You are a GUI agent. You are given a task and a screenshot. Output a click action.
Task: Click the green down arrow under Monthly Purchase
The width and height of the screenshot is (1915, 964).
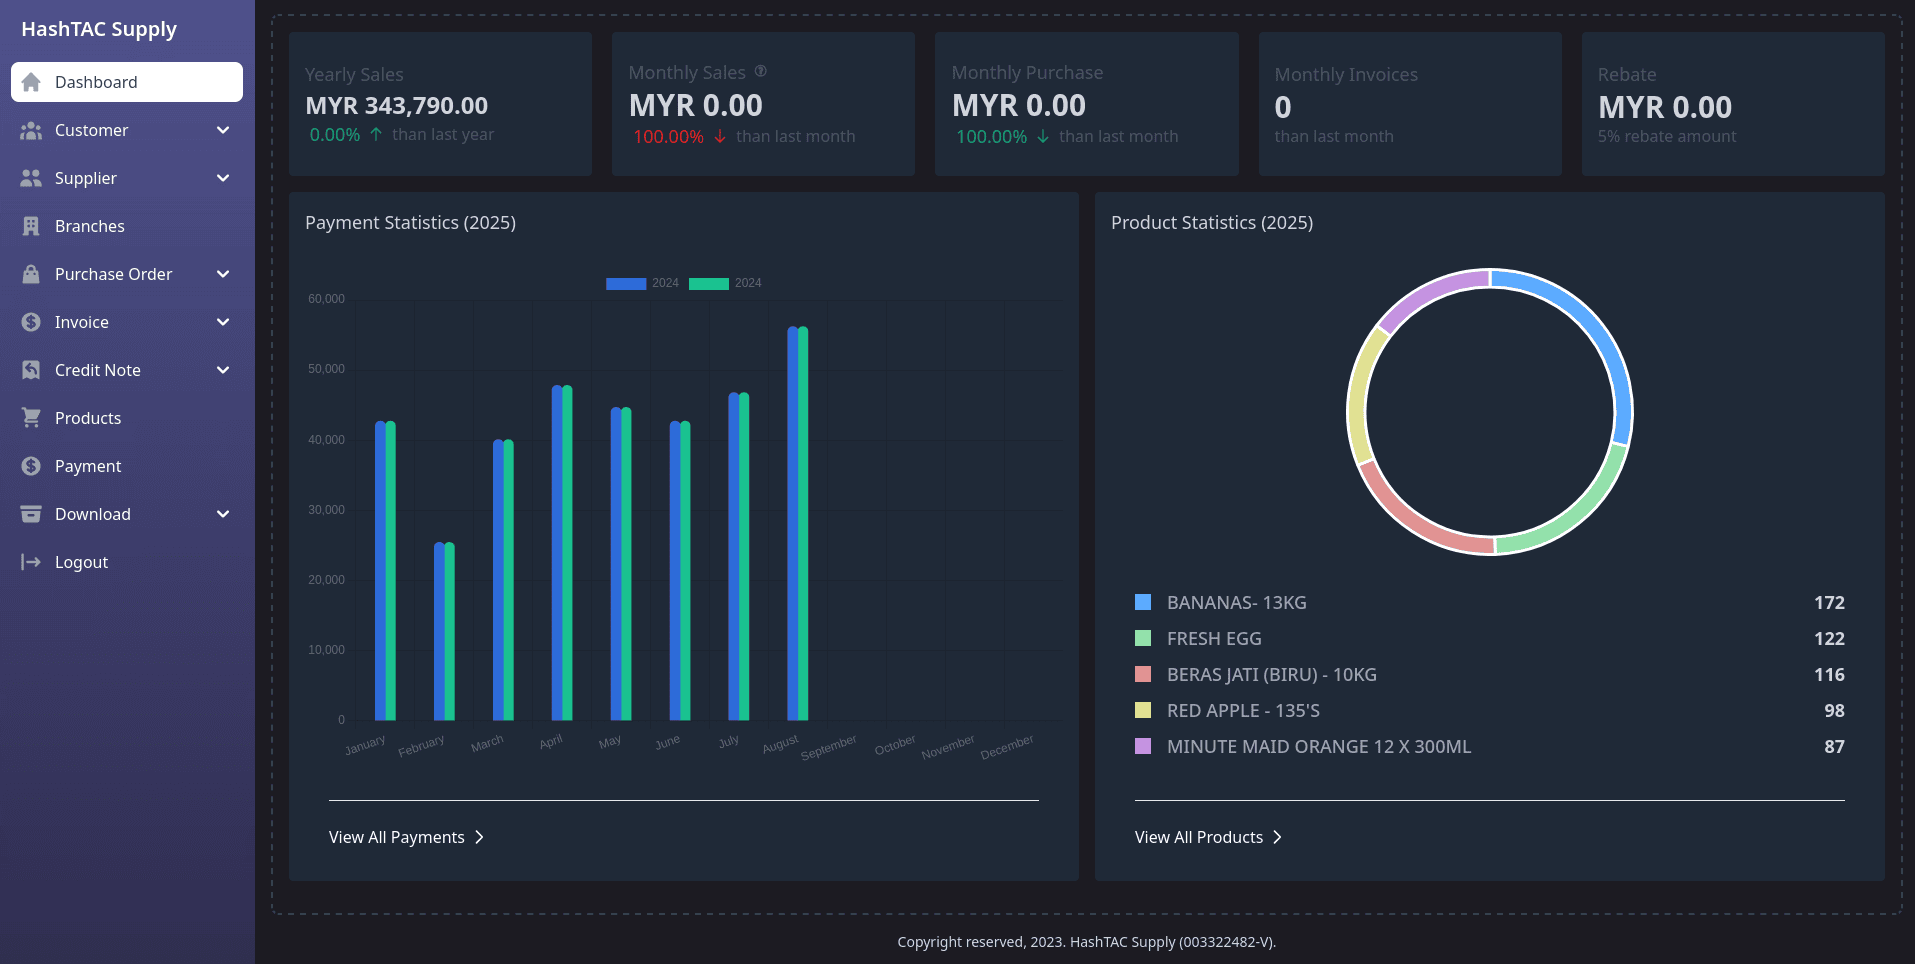[x=1043, y=136]
